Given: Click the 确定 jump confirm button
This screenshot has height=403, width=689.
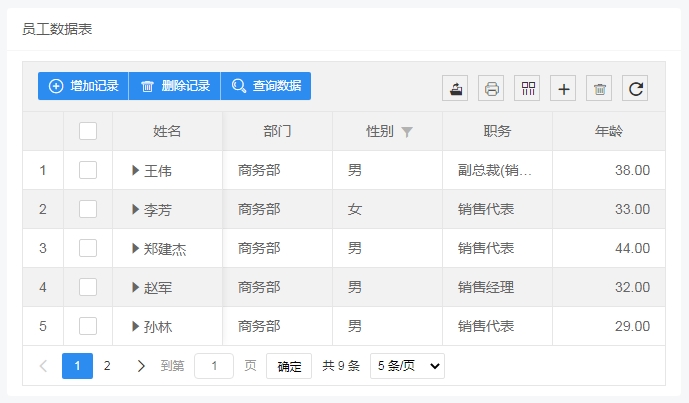Looking at the screenshot, I should tap(289, 366).
